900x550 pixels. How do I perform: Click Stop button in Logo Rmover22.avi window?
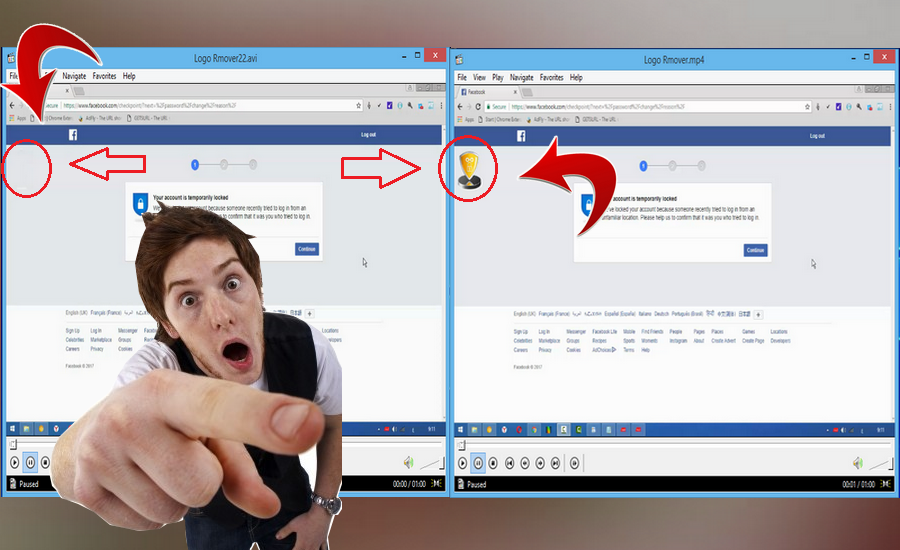point(45,462)
